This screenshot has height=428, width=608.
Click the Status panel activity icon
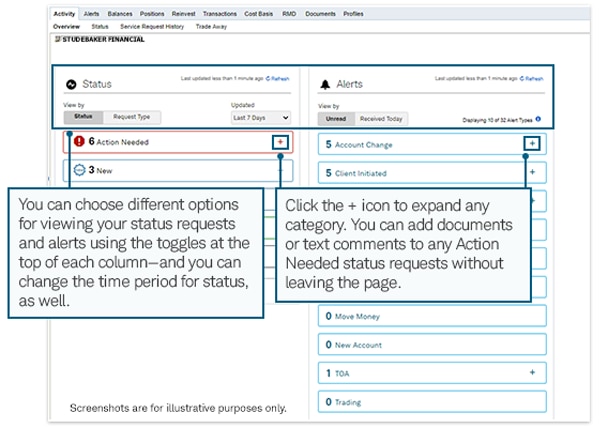71,84
